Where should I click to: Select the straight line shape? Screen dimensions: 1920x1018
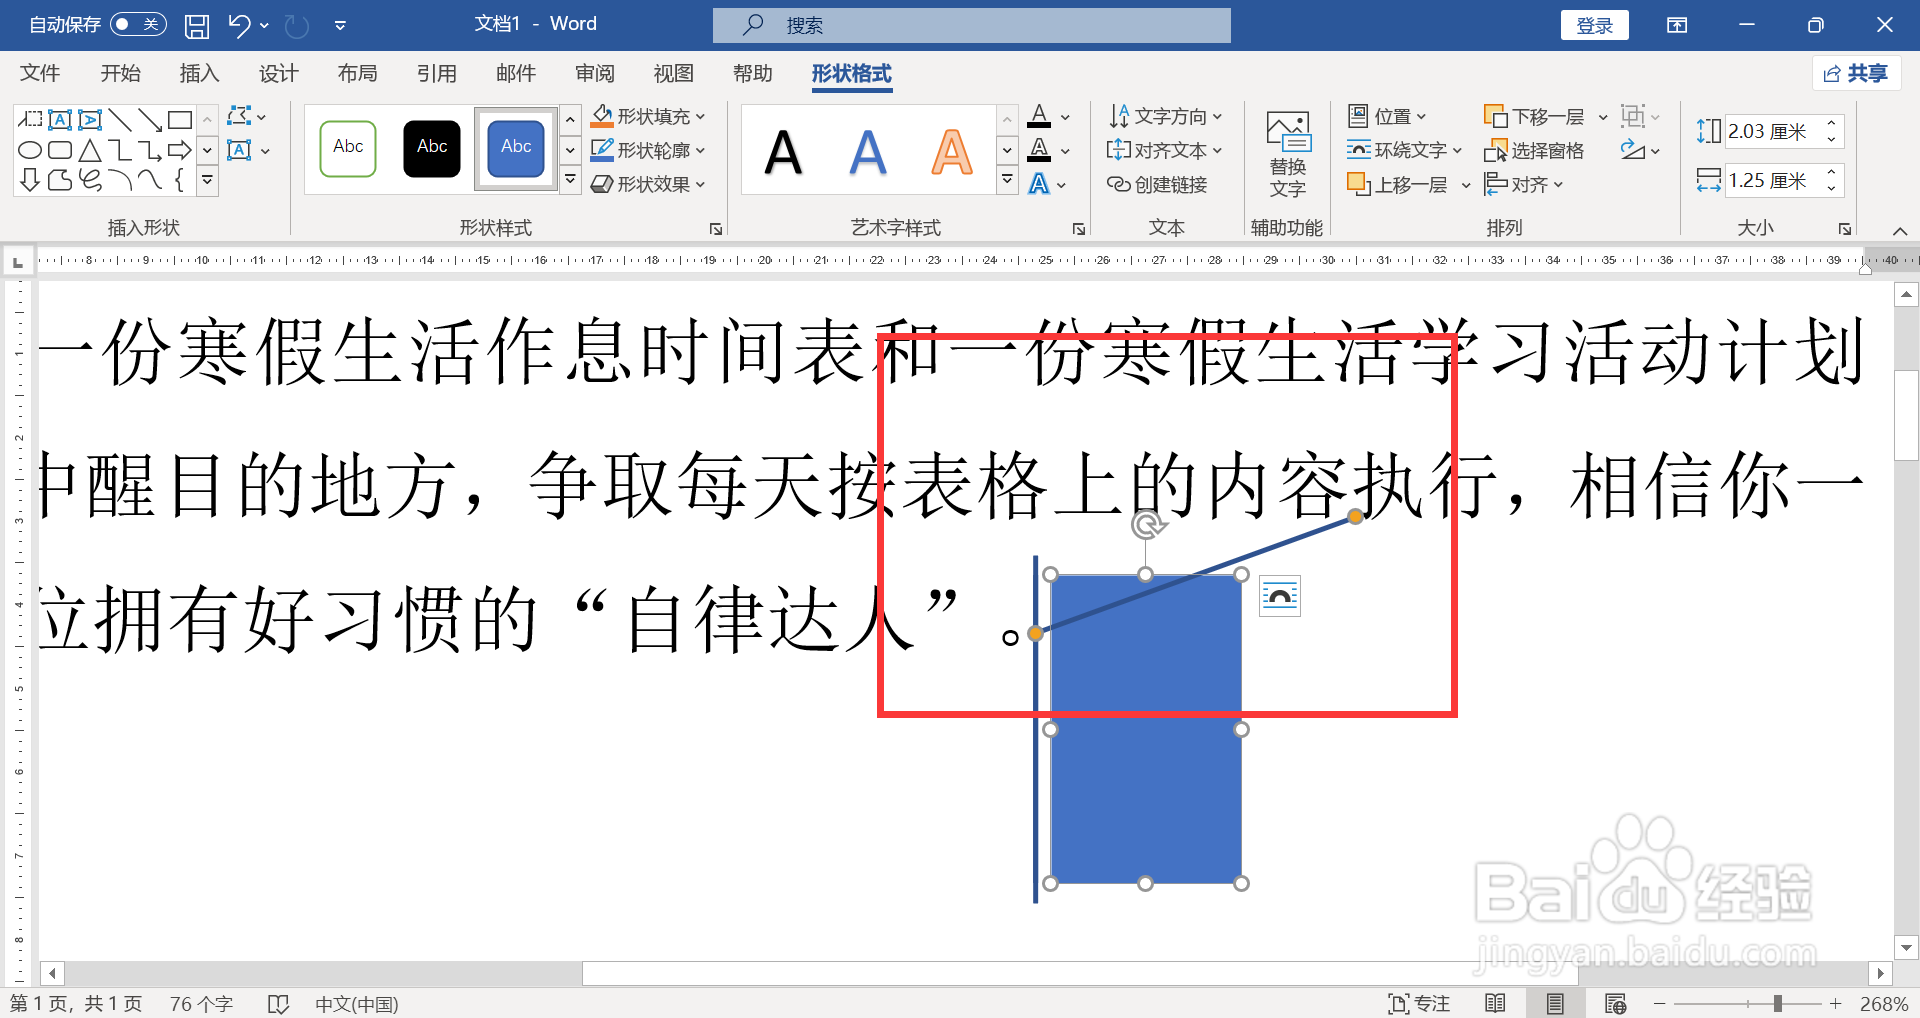(120, 120)
